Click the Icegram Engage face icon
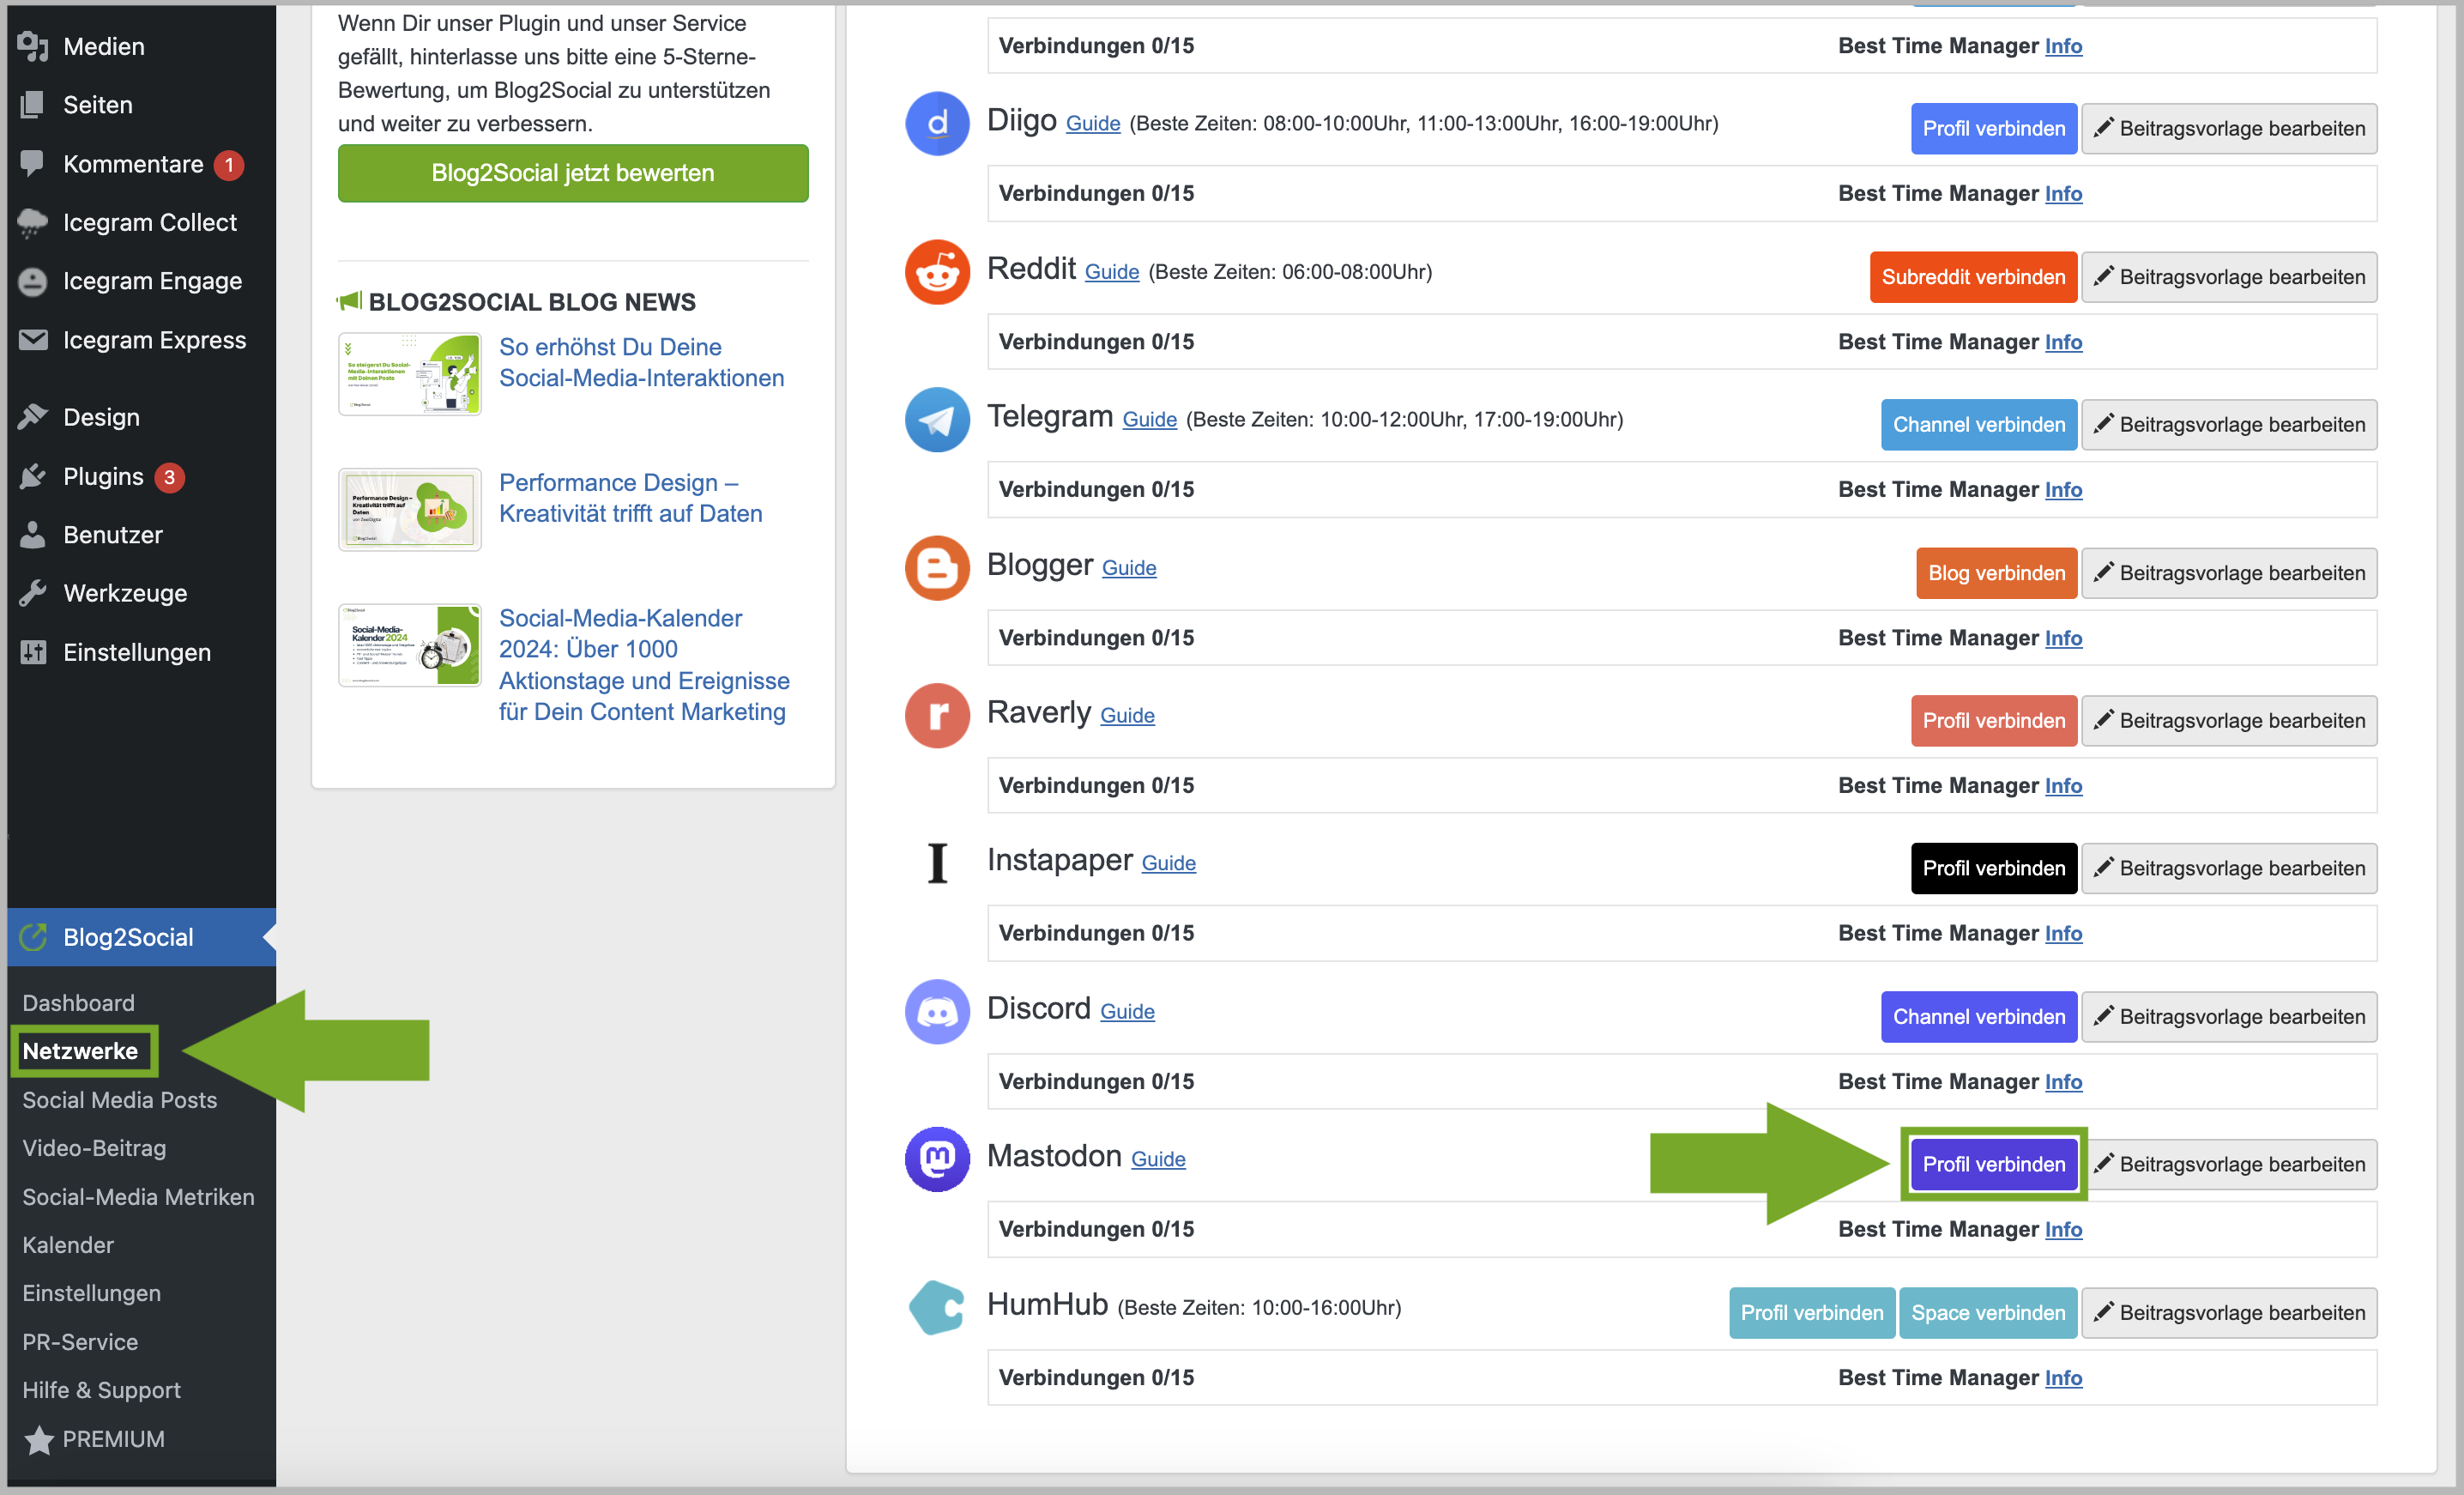 [x=33, y=281]
